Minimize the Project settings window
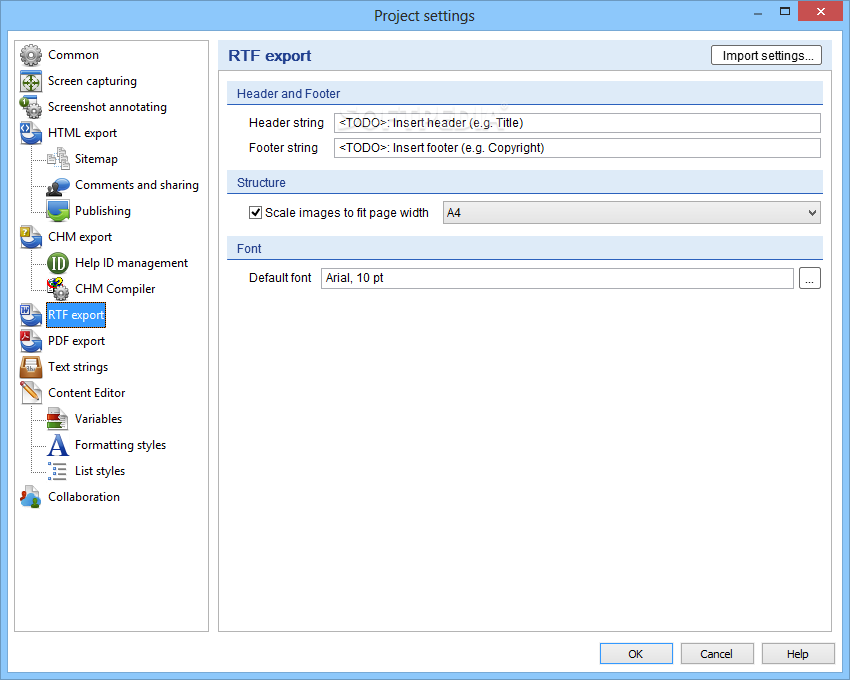Viewport: 850px width, 680px height. 758,13
